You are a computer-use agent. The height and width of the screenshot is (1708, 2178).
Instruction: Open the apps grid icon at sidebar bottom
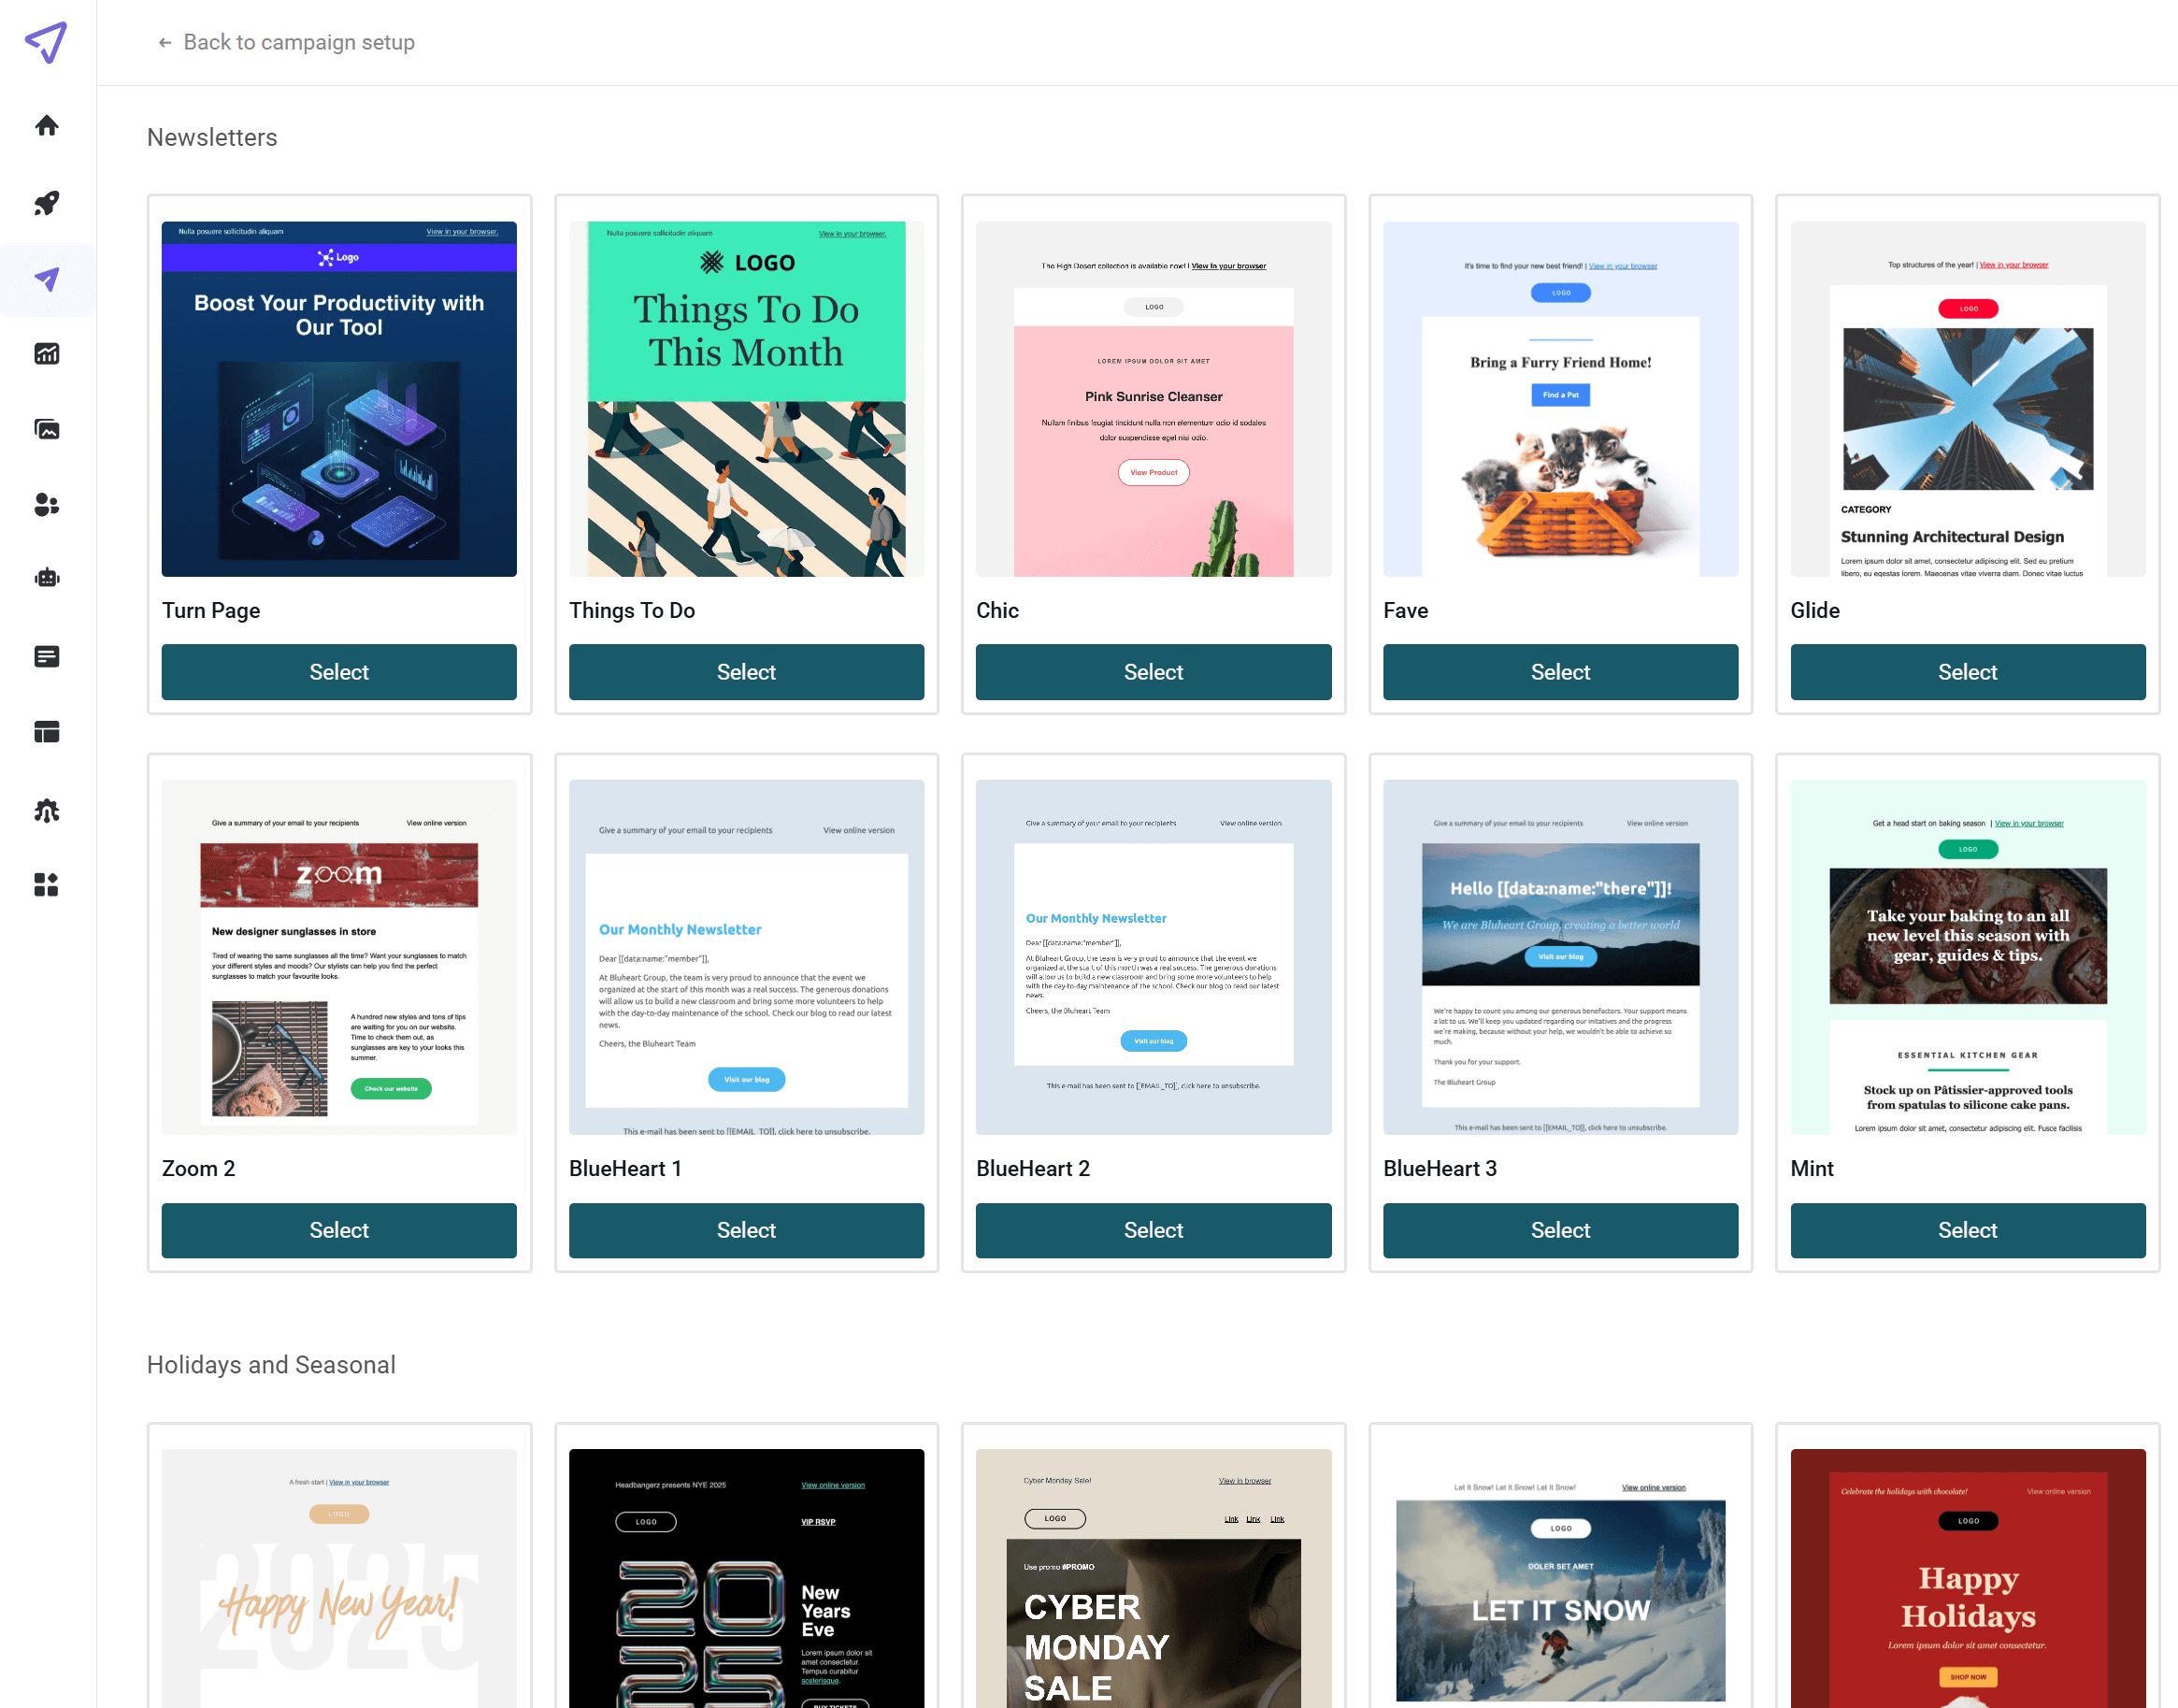[x=47, y=884]
